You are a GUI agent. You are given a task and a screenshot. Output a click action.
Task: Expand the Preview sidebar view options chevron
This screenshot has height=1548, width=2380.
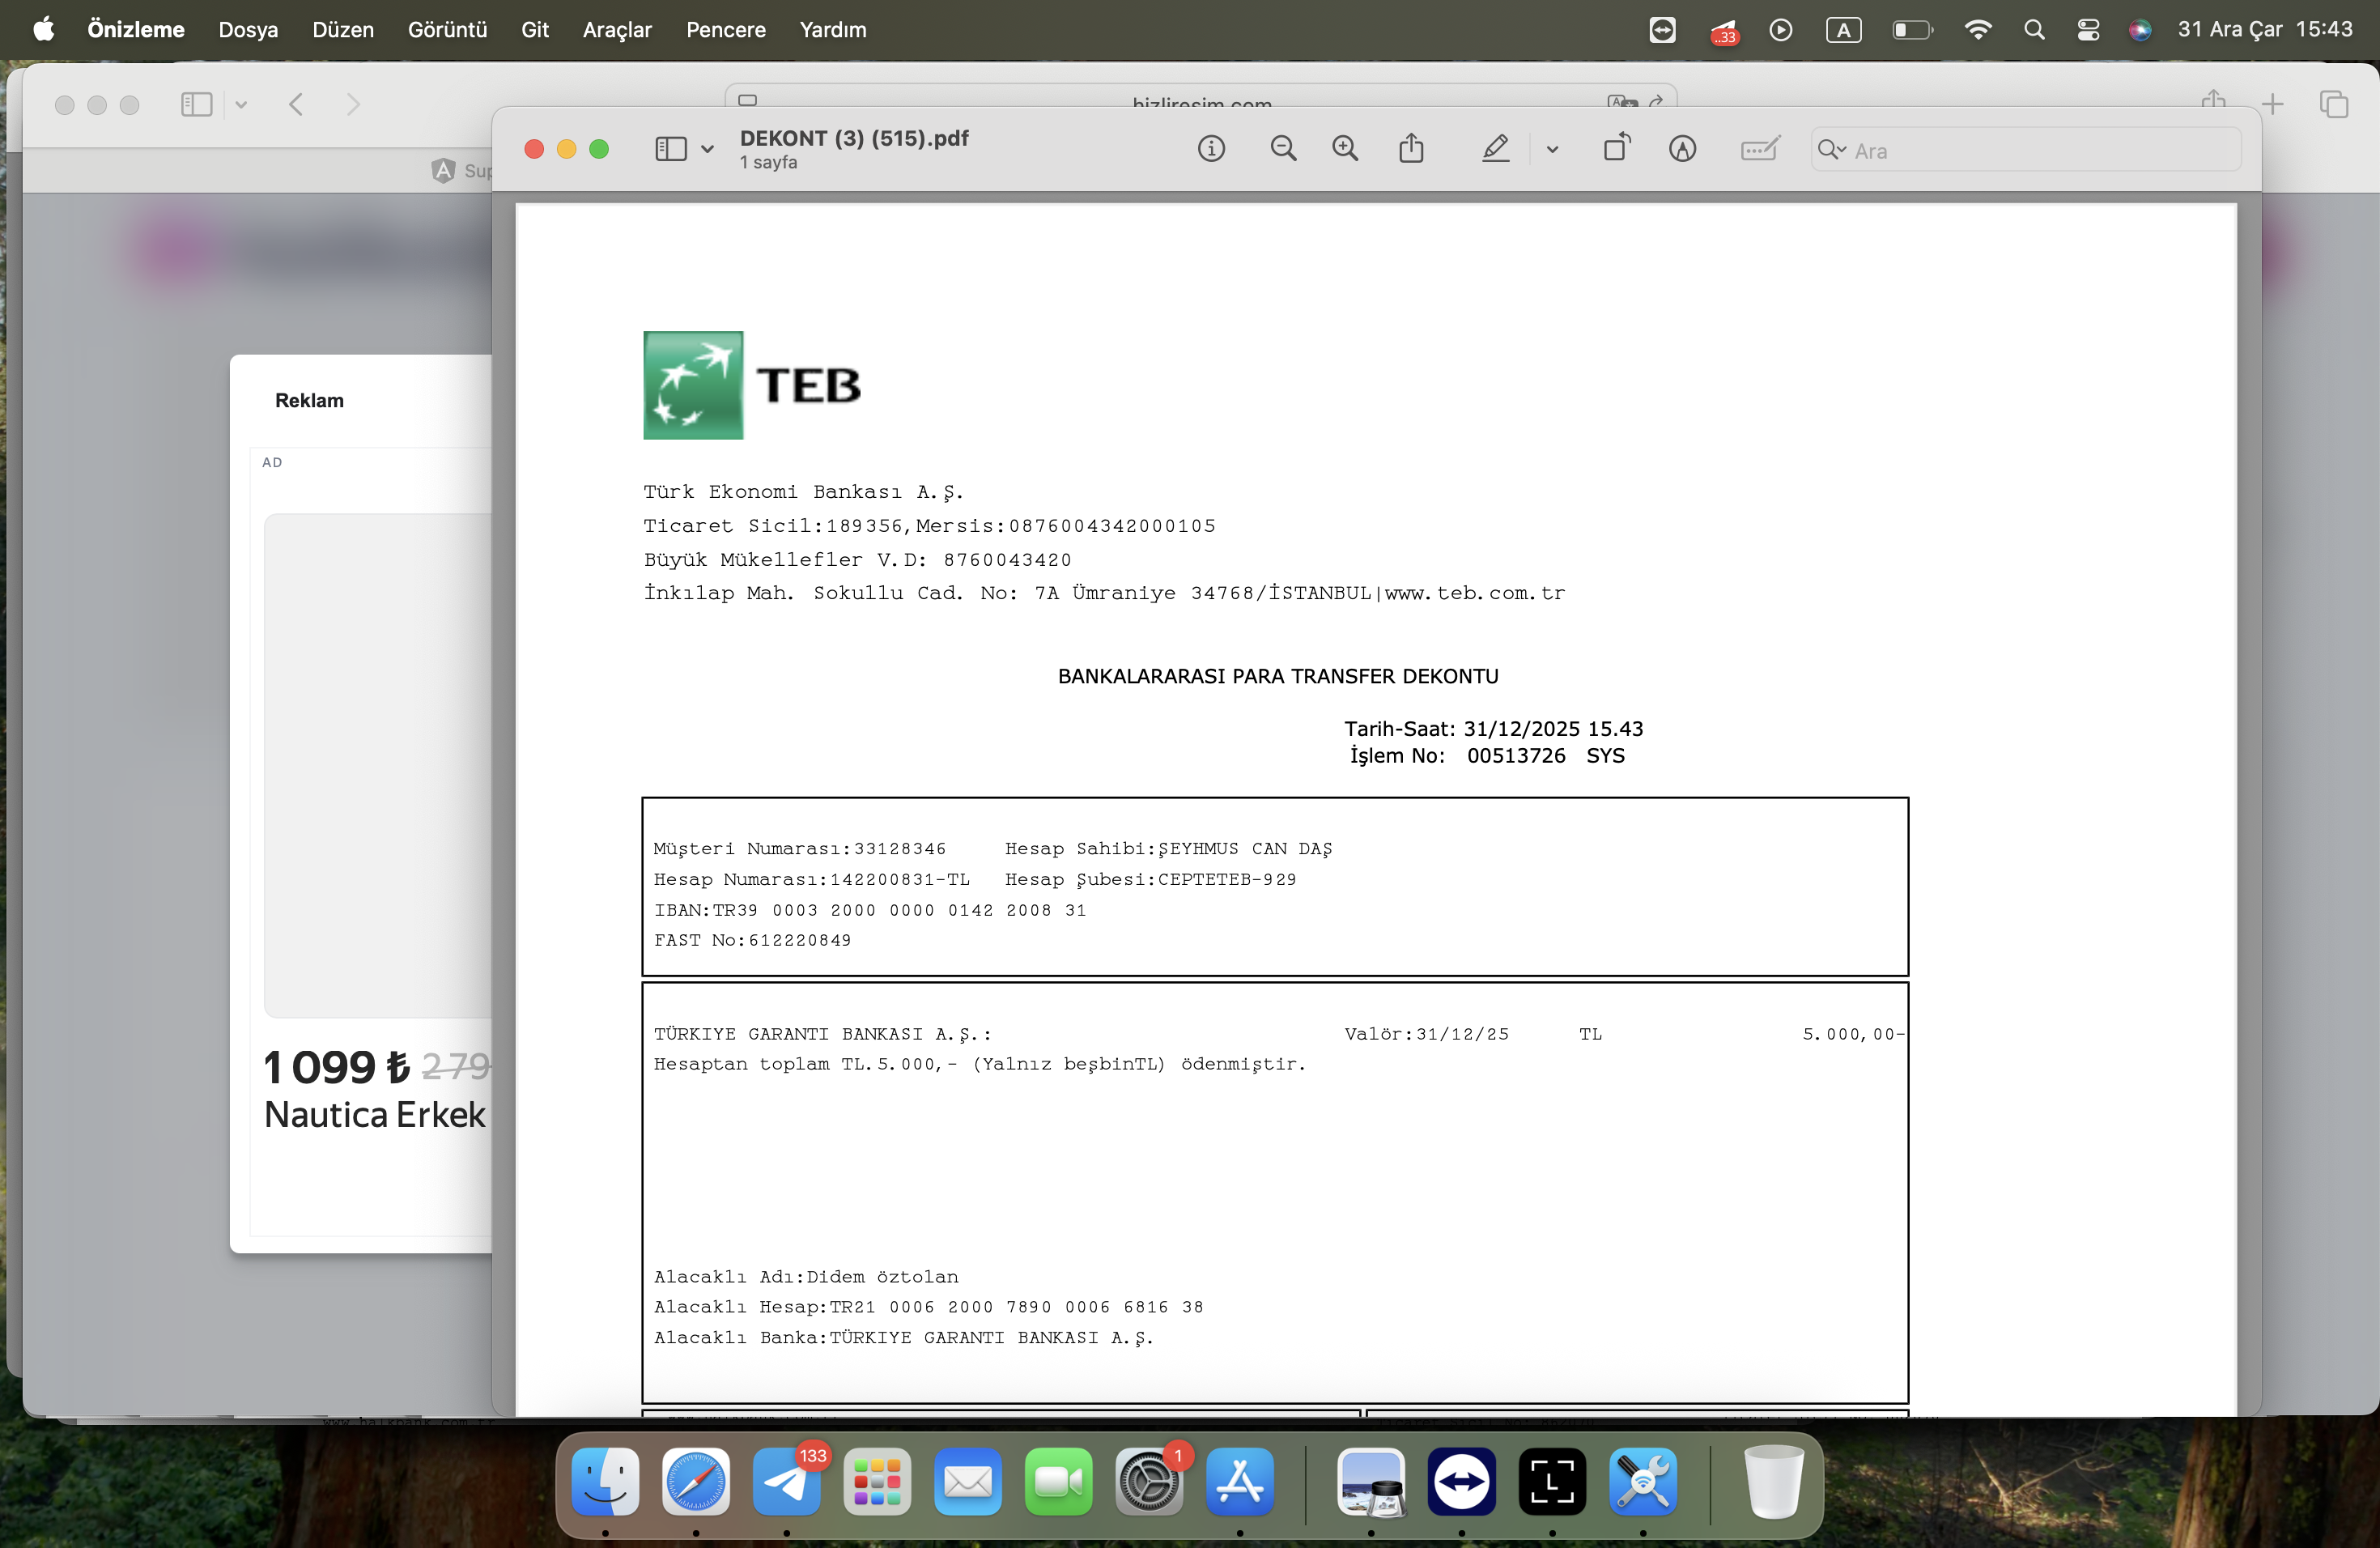707,149
